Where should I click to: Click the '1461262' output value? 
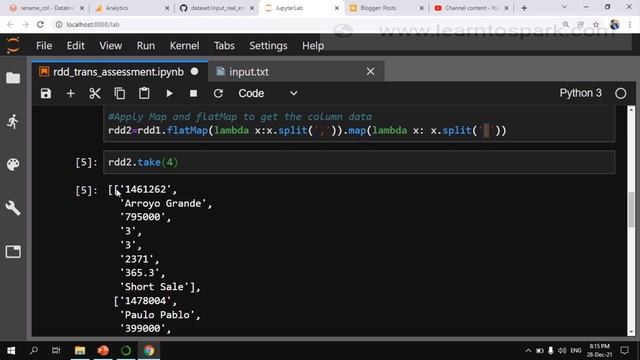[x=146, y=189]
